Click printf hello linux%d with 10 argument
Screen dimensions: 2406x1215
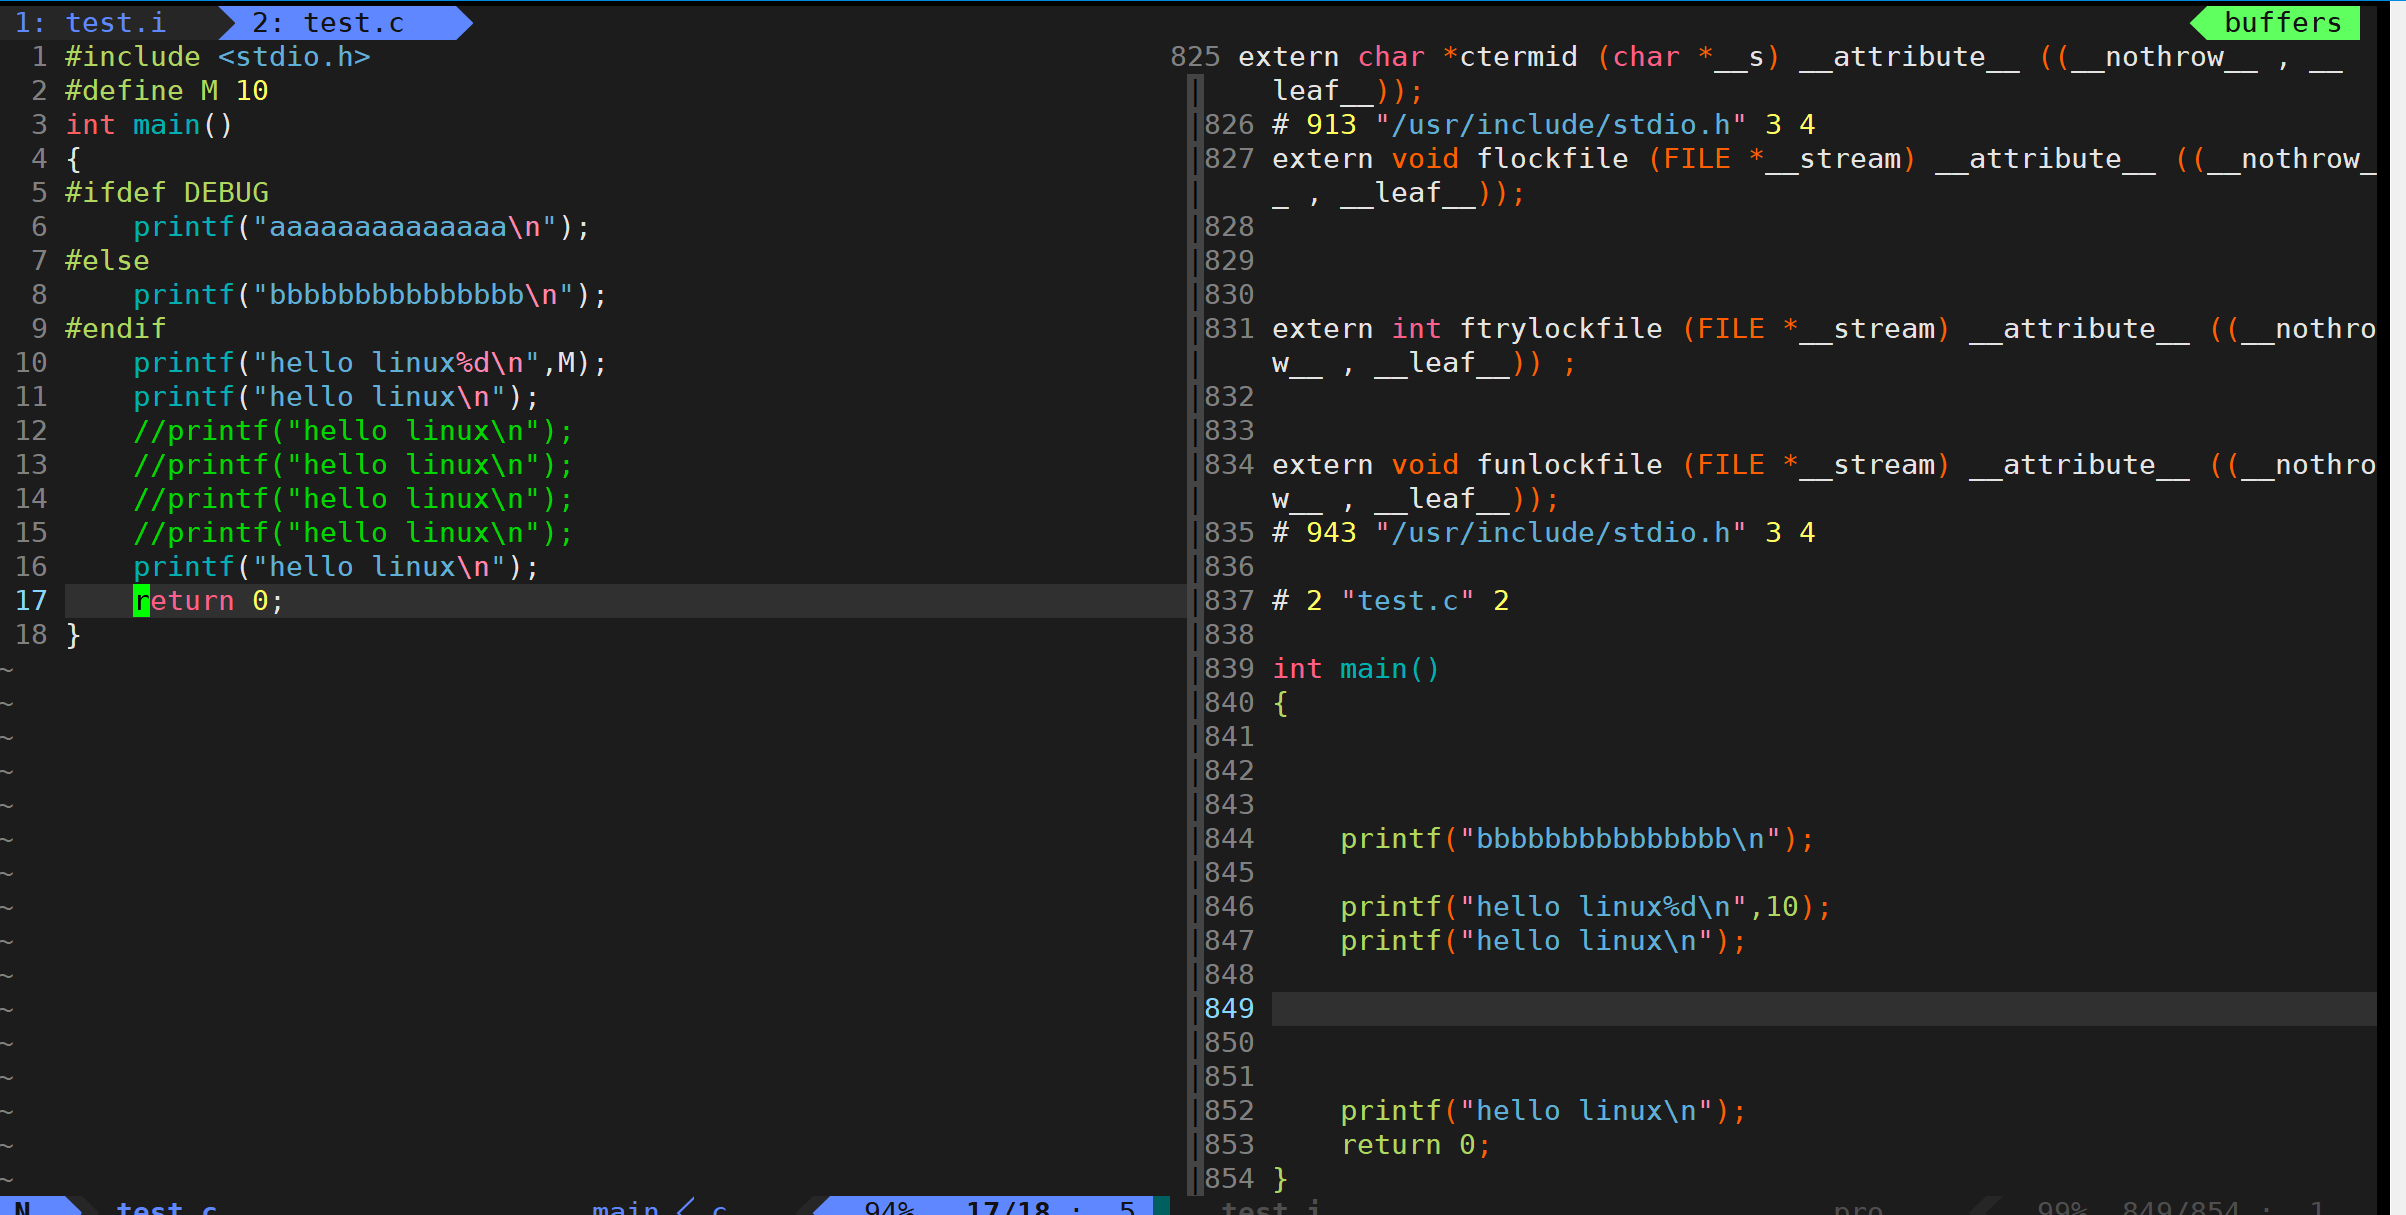pos(1586,907)
